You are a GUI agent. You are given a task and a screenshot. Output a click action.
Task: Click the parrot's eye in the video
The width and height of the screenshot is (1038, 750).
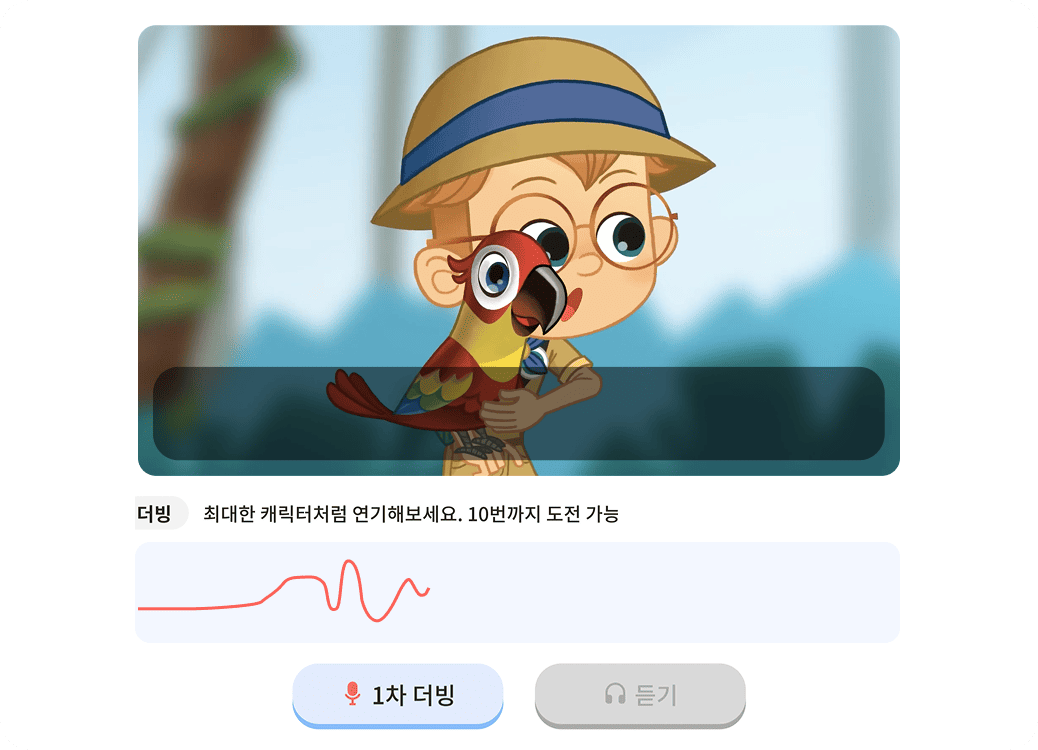[494, 277]
